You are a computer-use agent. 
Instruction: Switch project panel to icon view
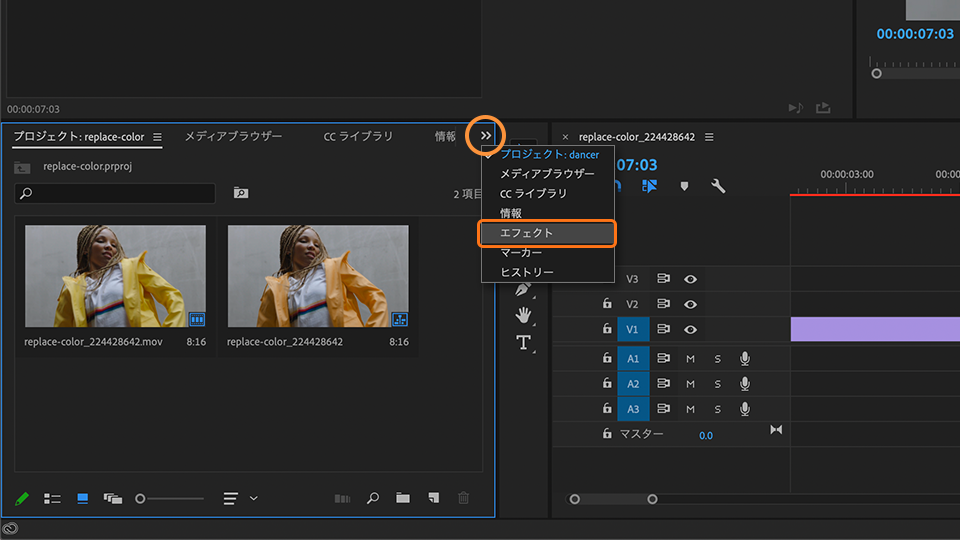83,498
